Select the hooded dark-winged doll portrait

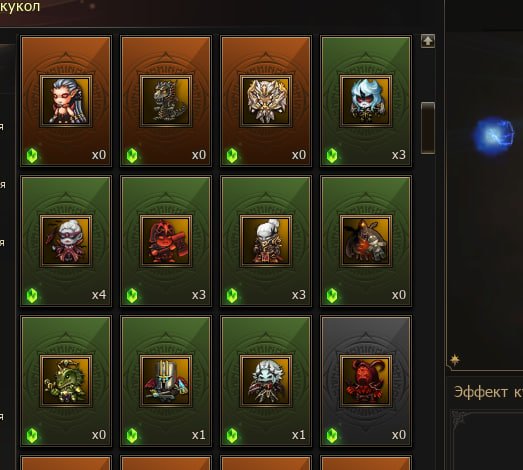[366, 241]
